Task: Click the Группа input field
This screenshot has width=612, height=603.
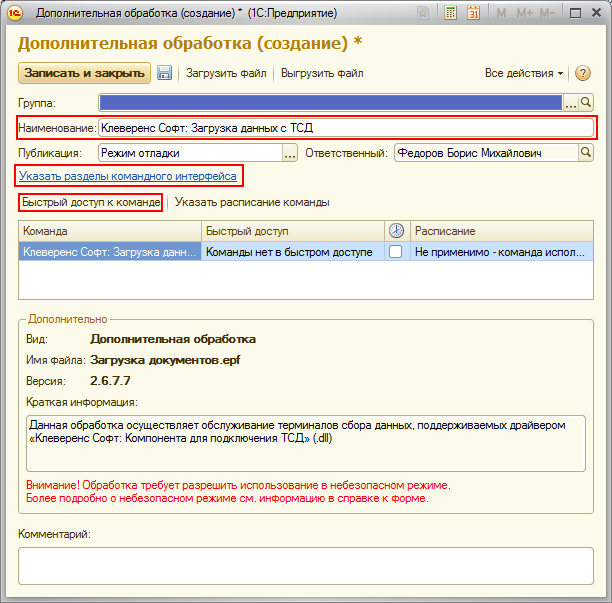Action: pos(331,103)
